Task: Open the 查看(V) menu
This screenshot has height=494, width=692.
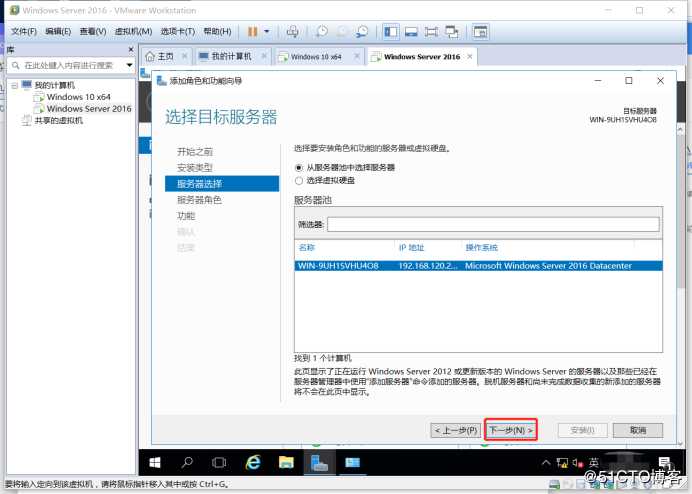Action: pyautogui.click(x=93, y=31)
